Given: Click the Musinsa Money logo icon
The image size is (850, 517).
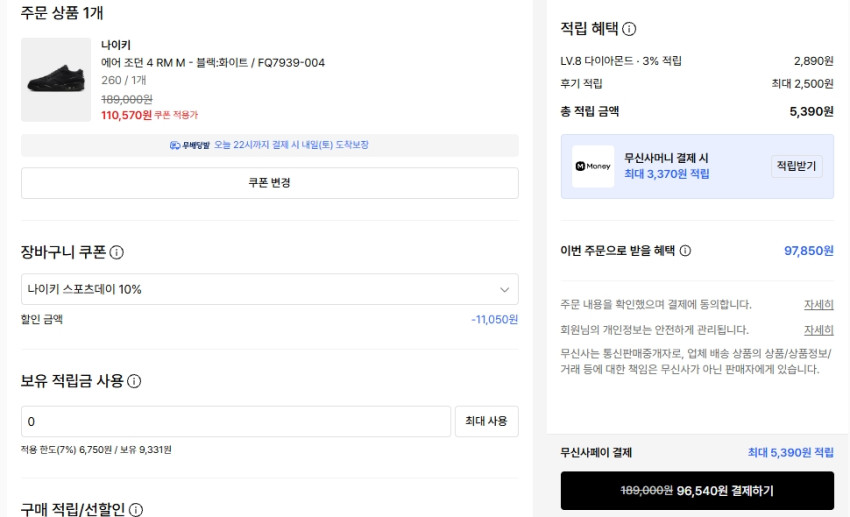Looking at the screenshot, I should [593, 167].
